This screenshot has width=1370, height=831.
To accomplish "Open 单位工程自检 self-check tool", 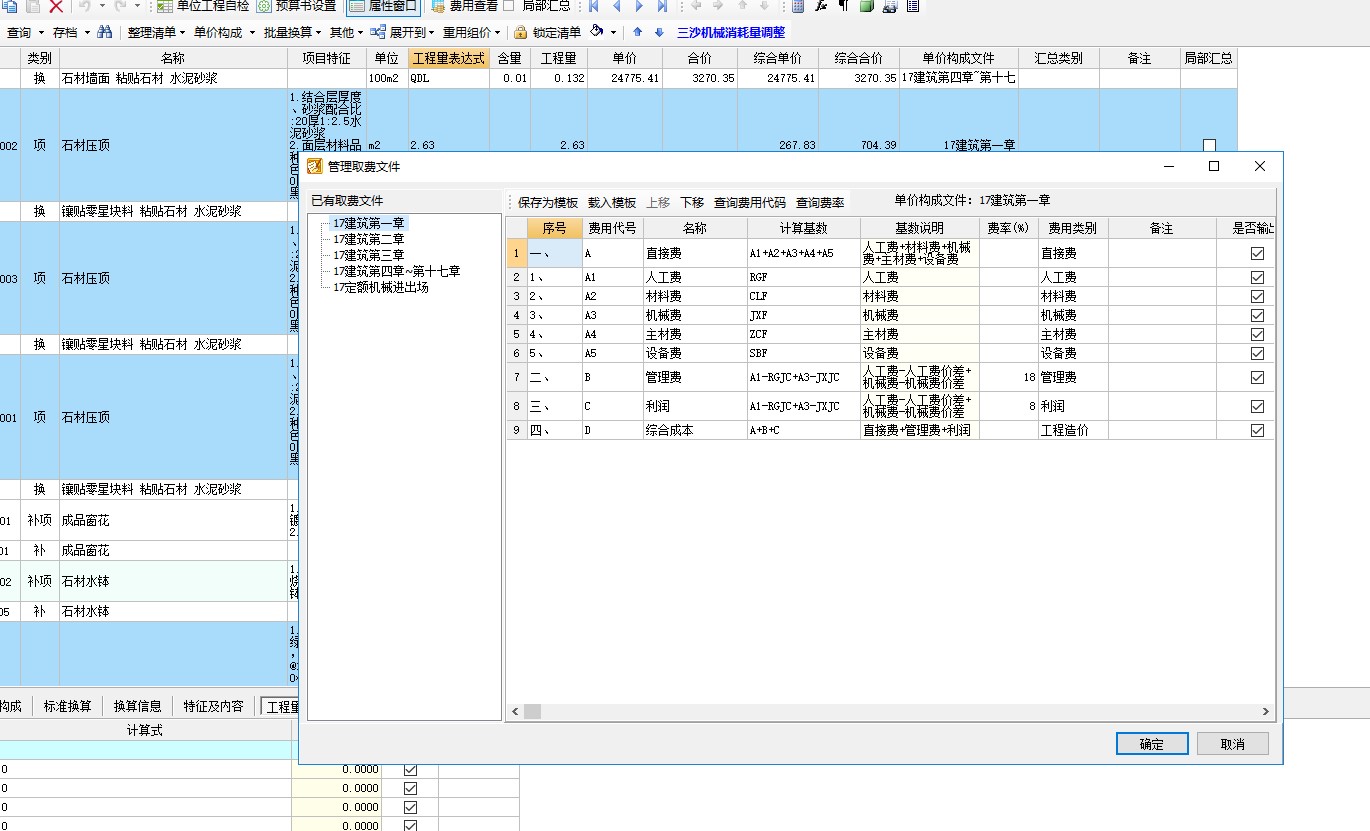I will (203, 6).
